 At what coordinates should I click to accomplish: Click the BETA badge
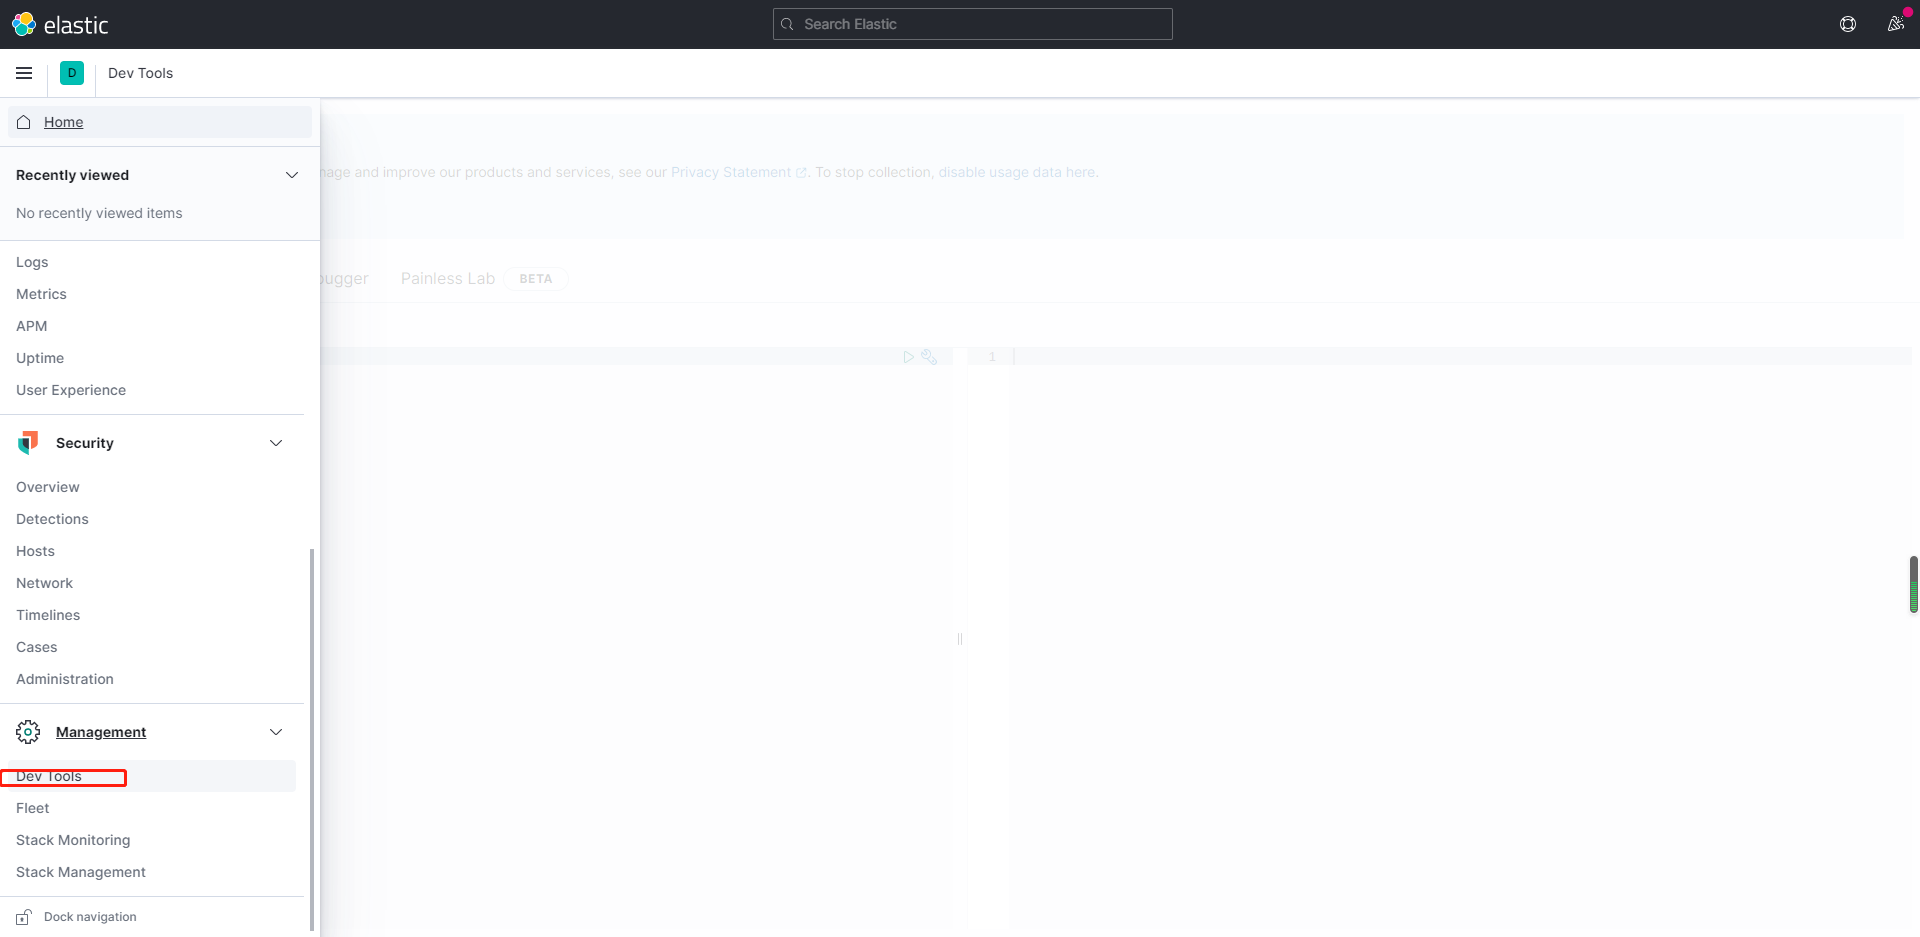pyautogui.click(x=536, y=279)
